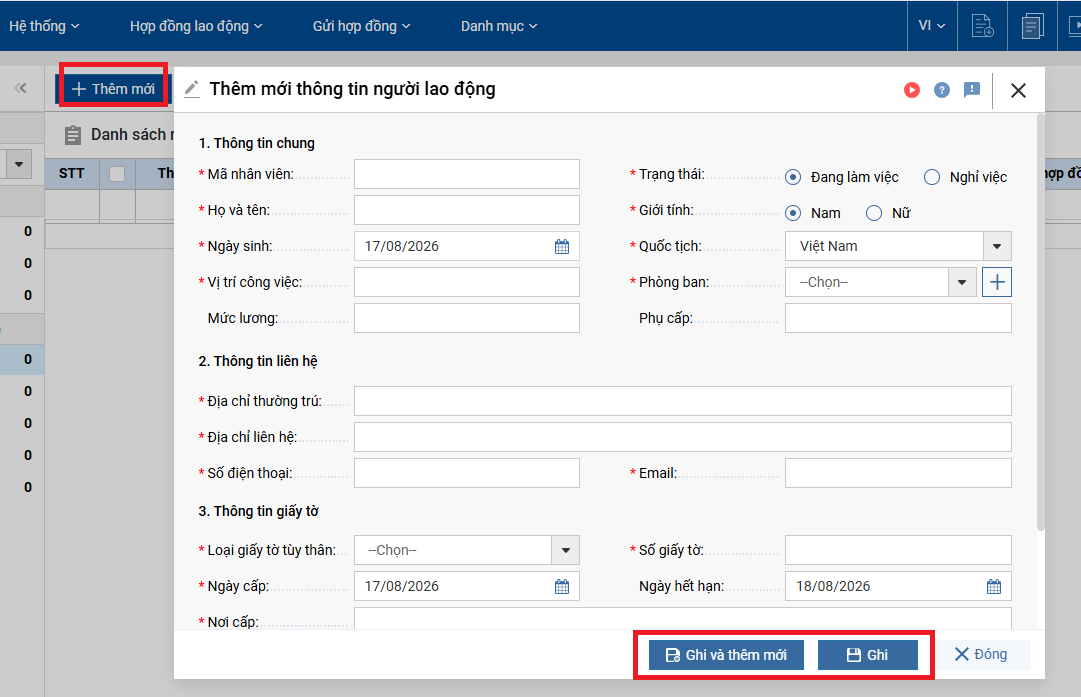Open the left sidebar dropdown arrow

(x=19, y=164)
